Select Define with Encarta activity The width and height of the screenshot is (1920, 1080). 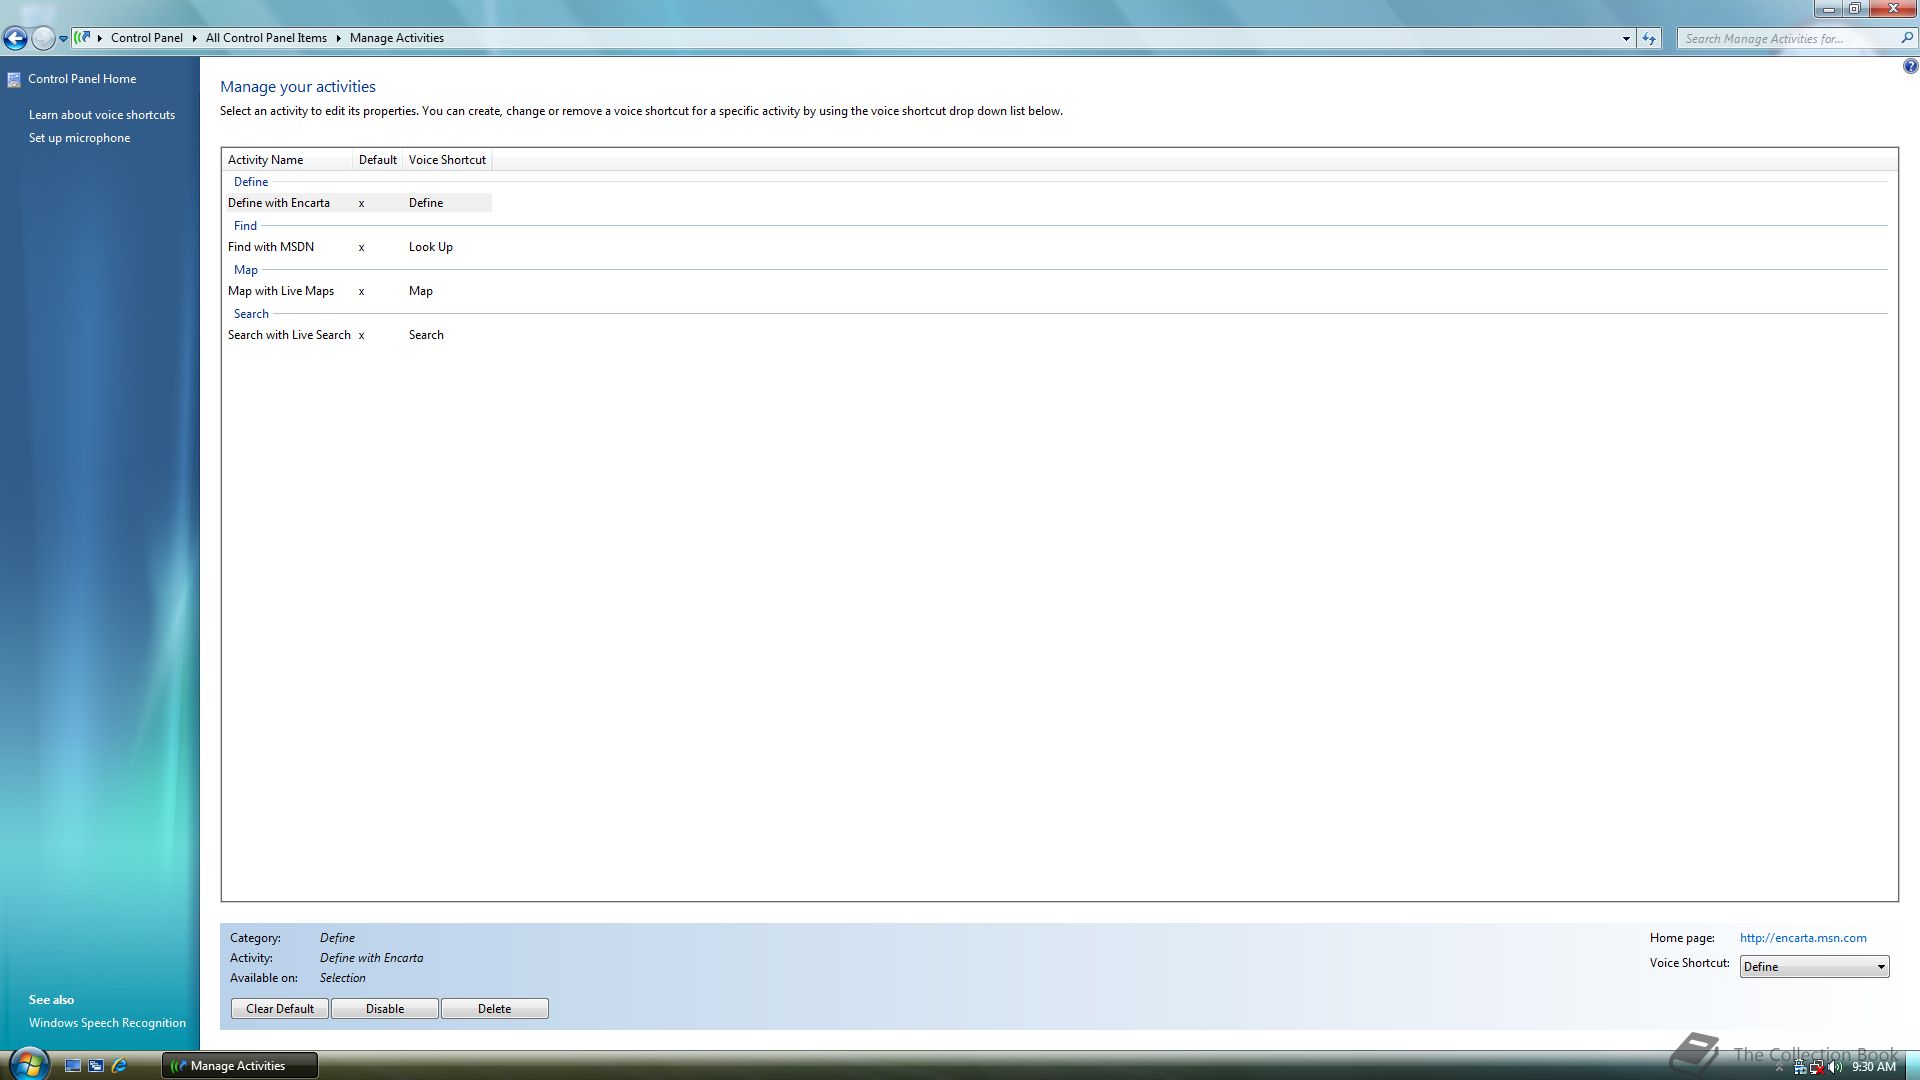click(279, 203)
